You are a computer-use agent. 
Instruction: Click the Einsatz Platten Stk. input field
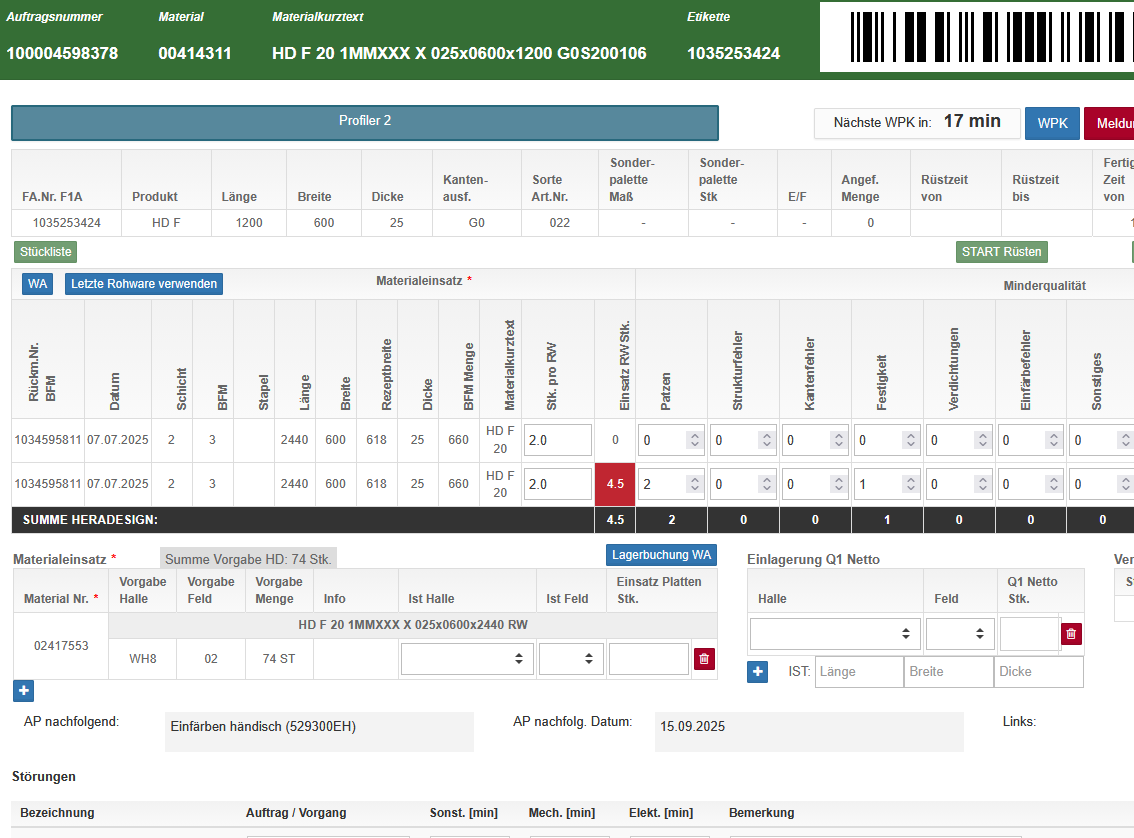(x=648, y=659)
